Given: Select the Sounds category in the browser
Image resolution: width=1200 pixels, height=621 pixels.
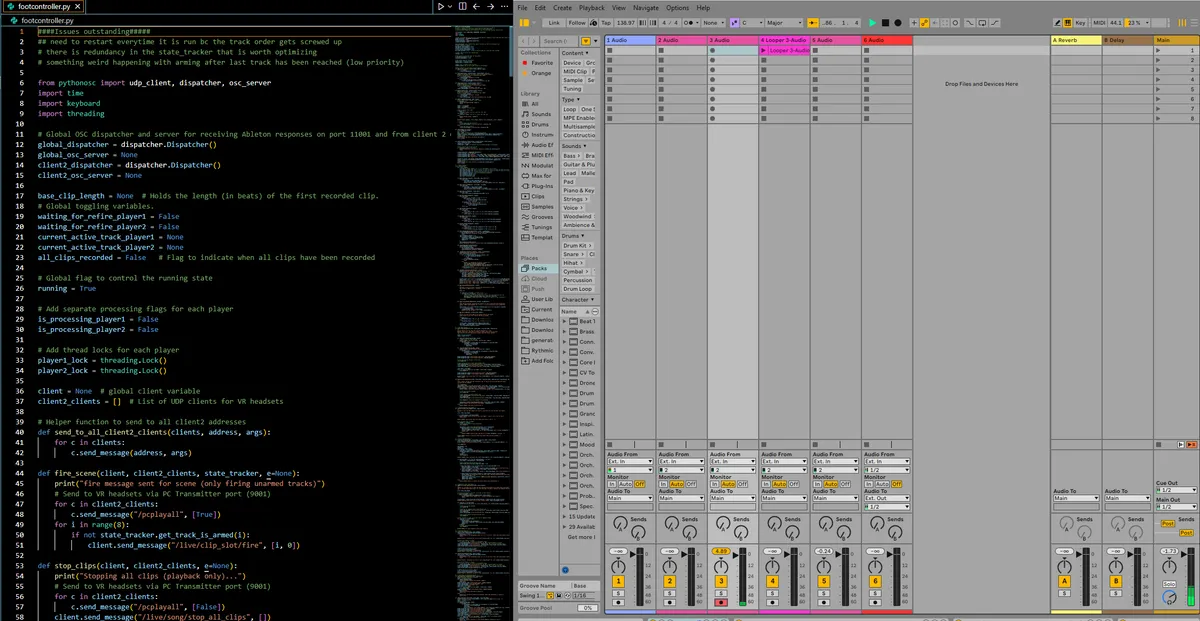Looking at the screenshot, I should coord(538,114).
